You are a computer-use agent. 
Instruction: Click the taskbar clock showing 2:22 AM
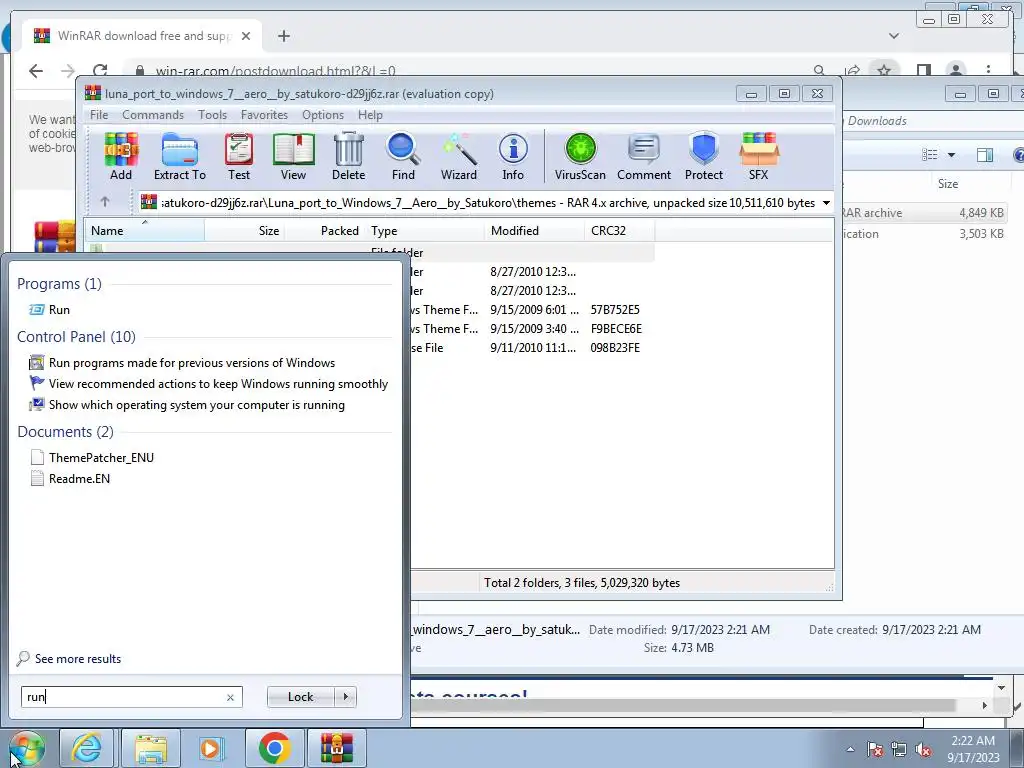973,749
